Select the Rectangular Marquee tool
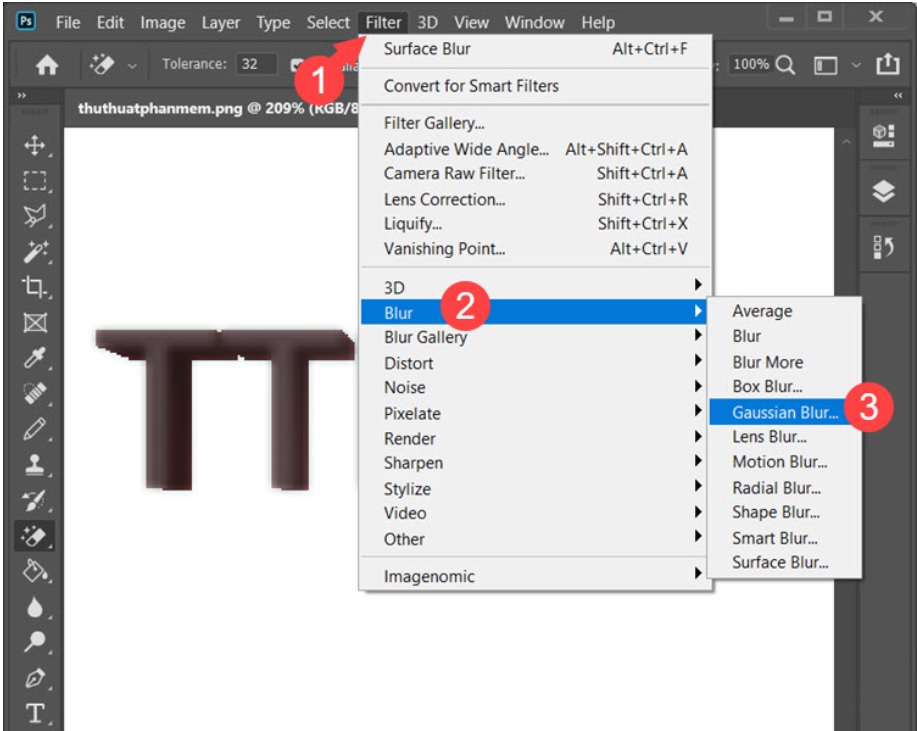 coord(35,181)
